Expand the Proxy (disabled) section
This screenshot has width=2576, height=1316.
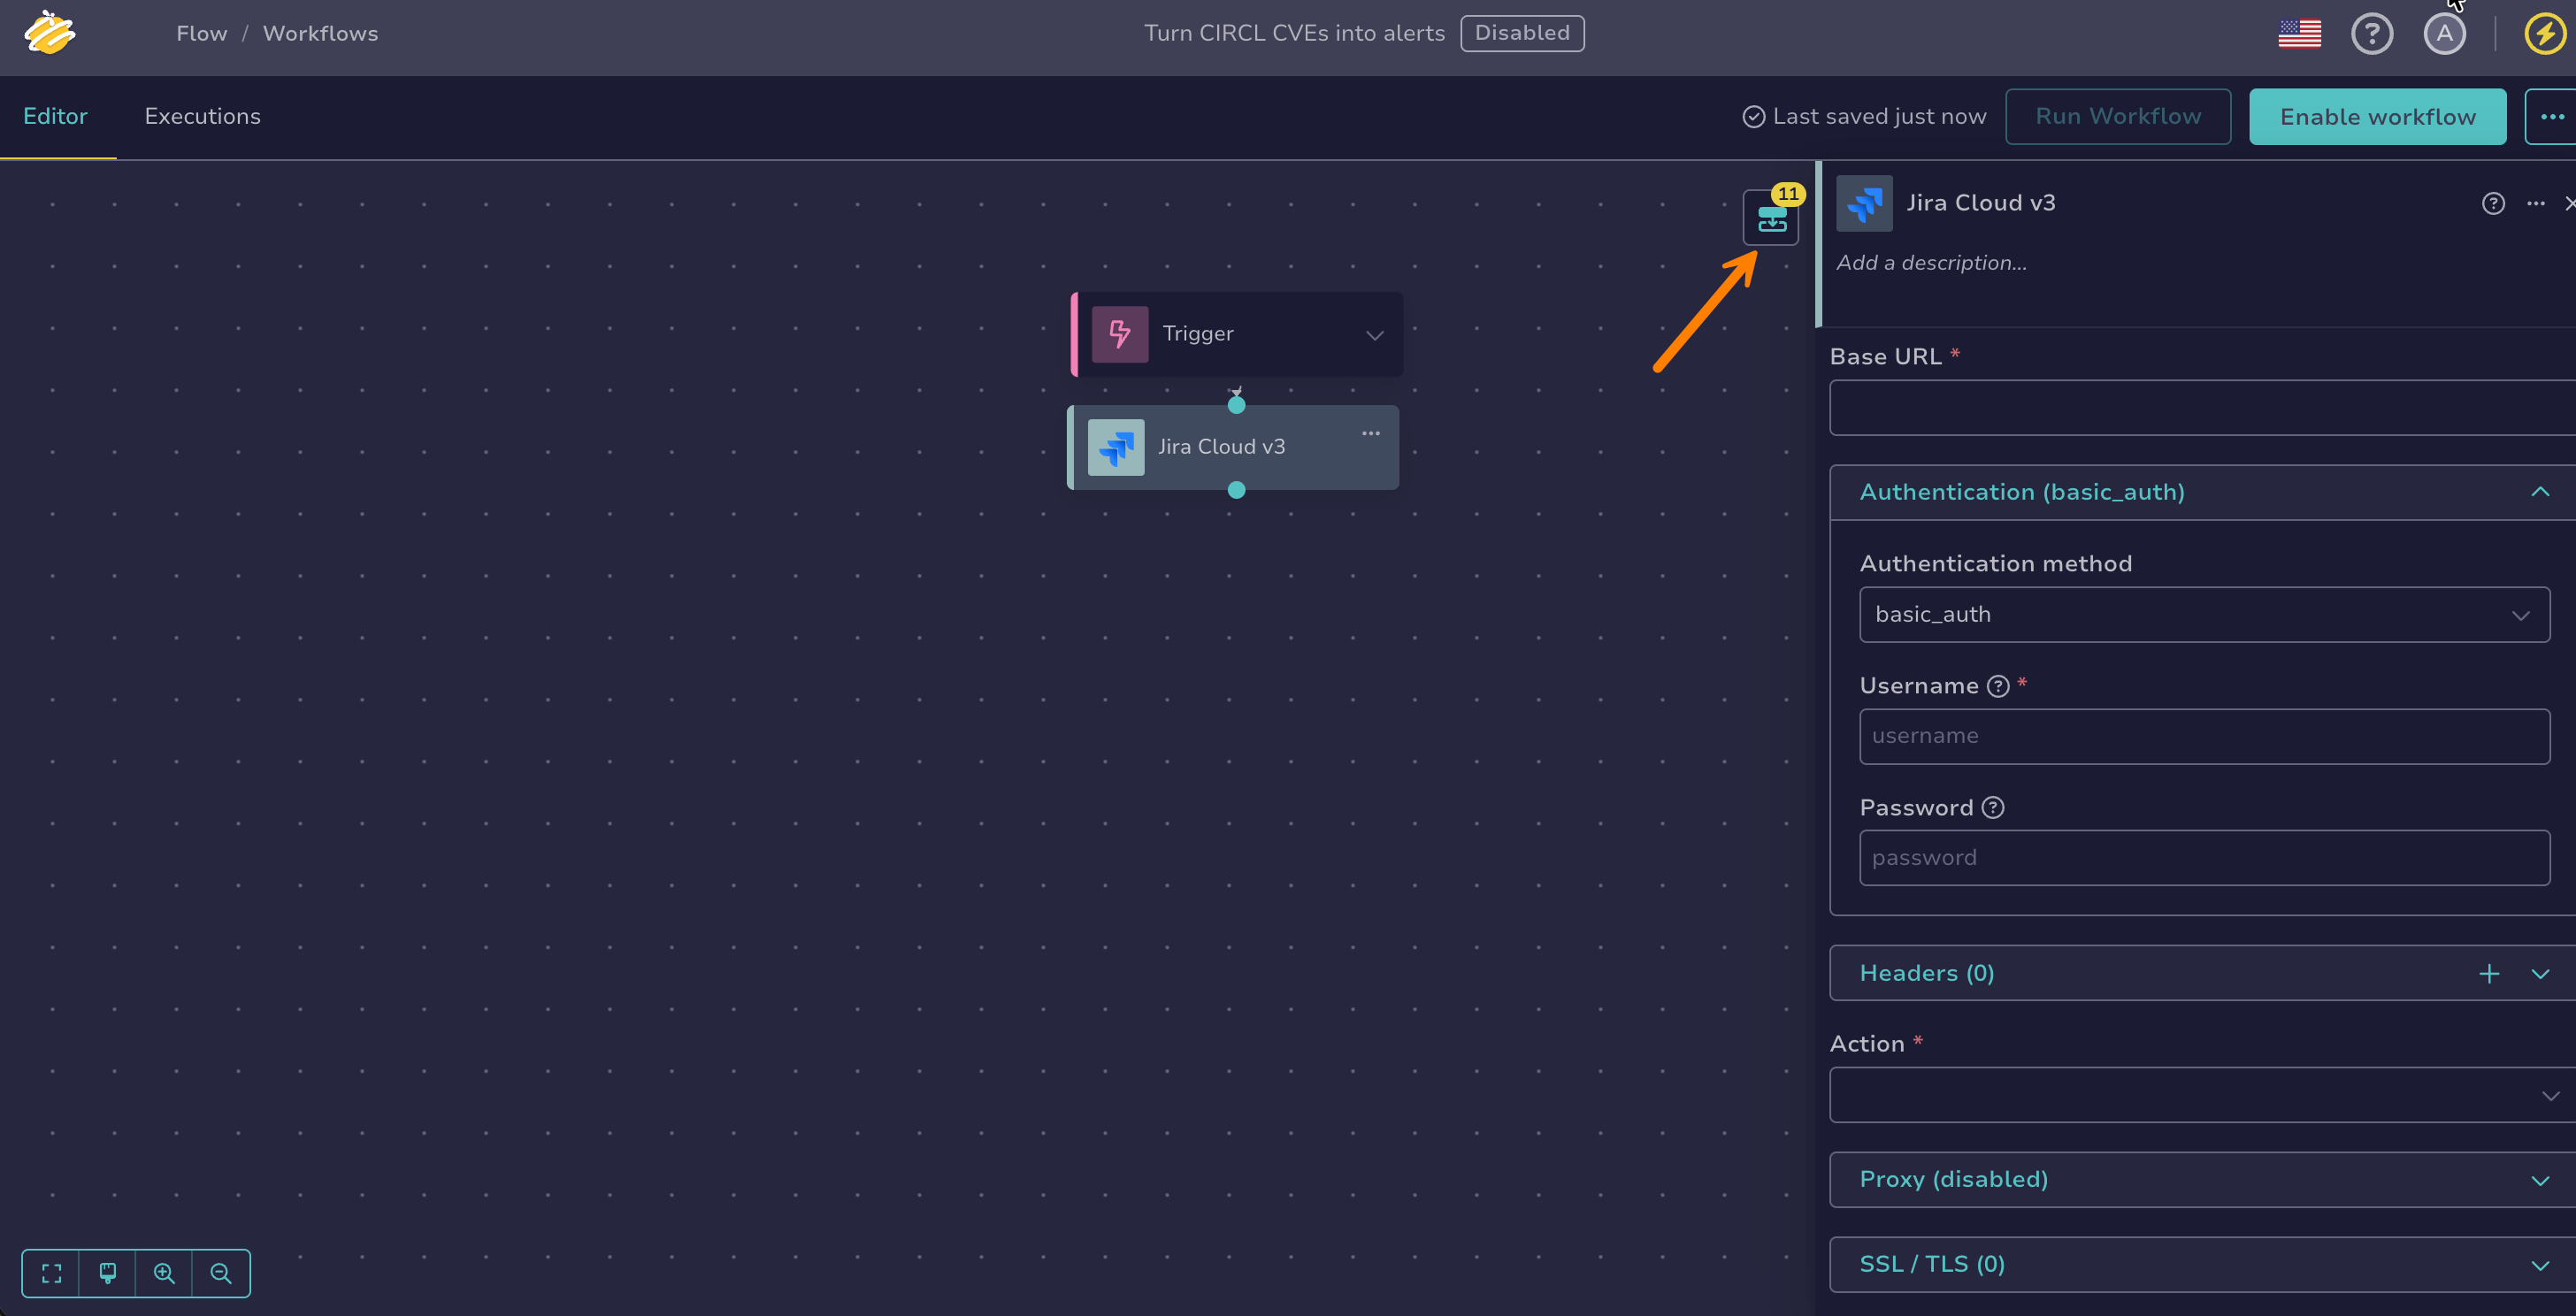(2540, 1181)
